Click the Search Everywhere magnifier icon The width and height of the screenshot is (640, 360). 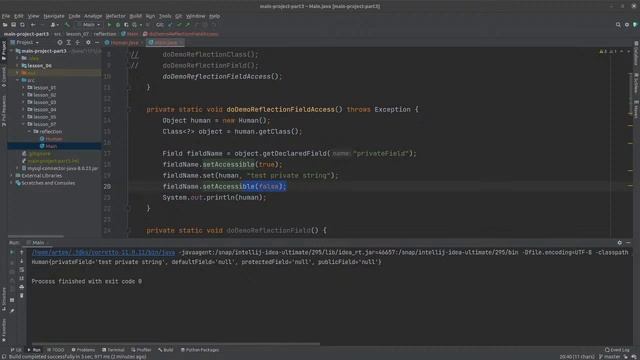click(x=618, y=25)
